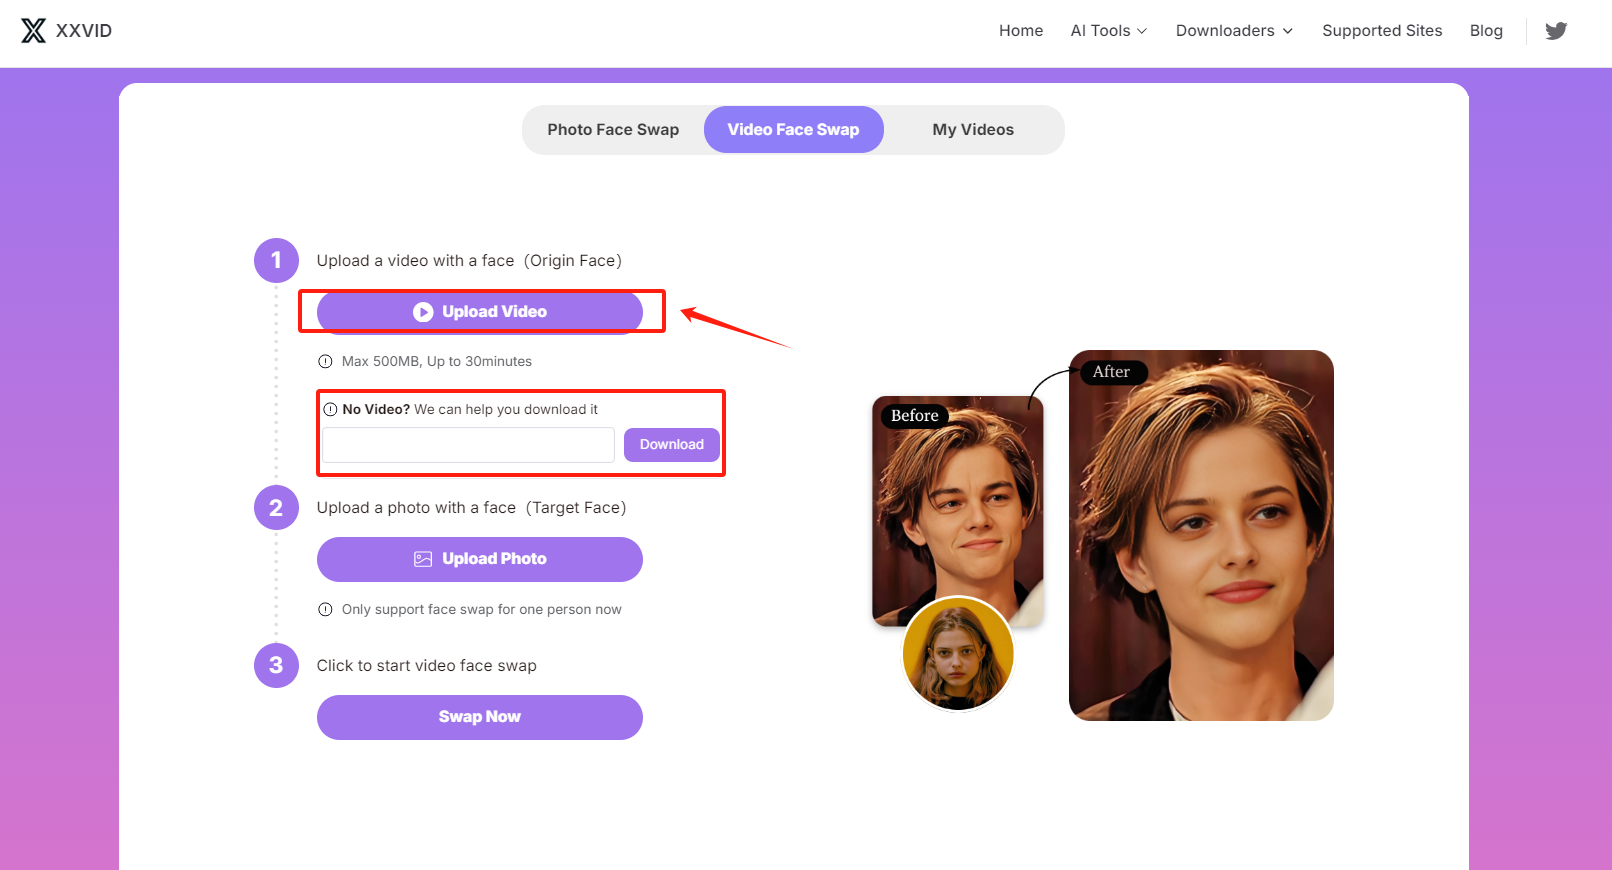Click the XXVID logo icon
Screen dimensions: 1612x870
(33, 31)
